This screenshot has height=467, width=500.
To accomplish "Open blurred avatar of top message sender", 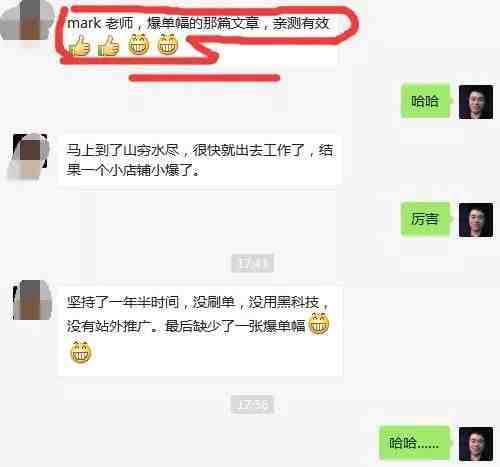I will coord(27,20).
